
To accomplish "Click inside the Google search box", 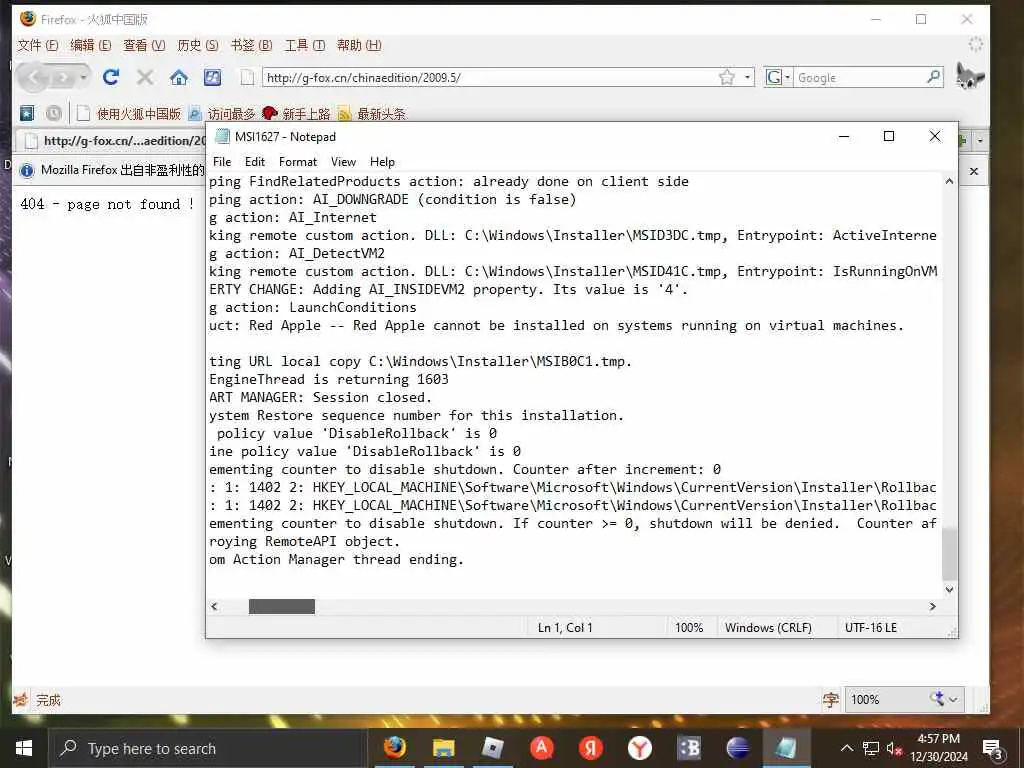I will (x=859, y=78).
